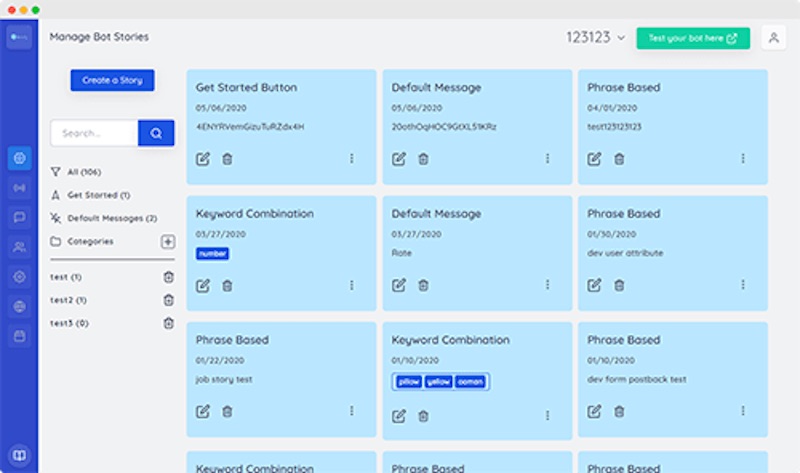Click the app logo in sidebar
The width and height of the screenshot is (800, 473).
coord(19,37)
